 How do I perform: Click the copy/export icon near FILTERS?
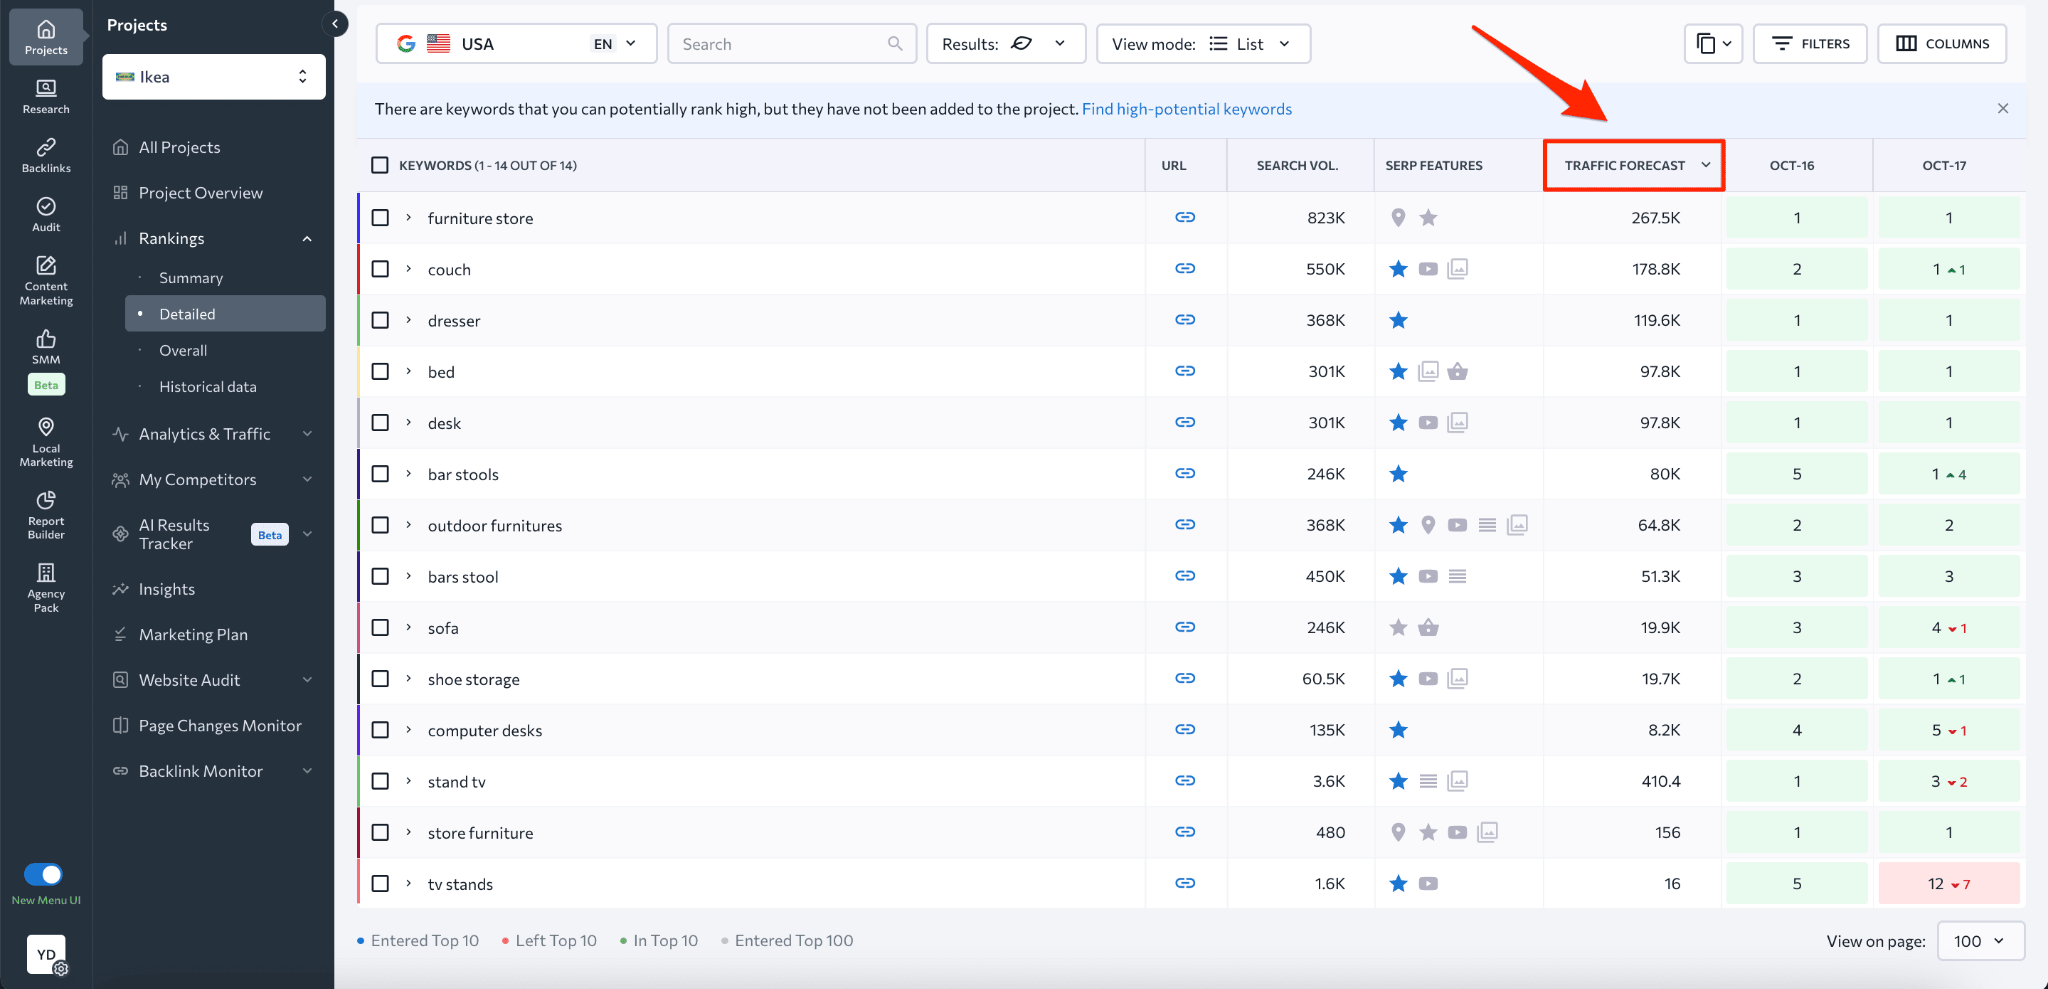click(x=1713, y=43)
